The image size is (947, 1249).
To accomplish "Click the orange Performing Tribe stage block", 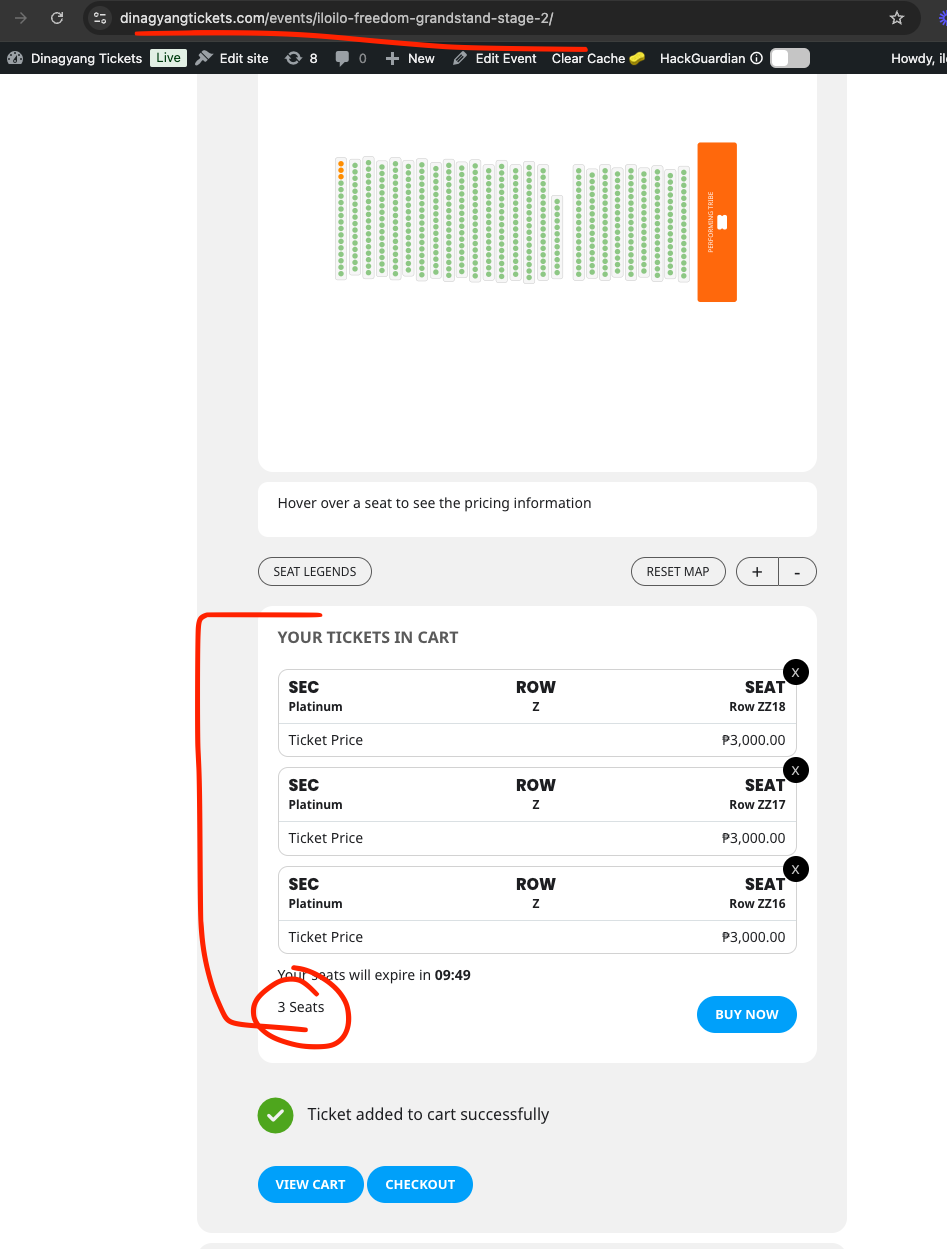I will coord(717,222).
